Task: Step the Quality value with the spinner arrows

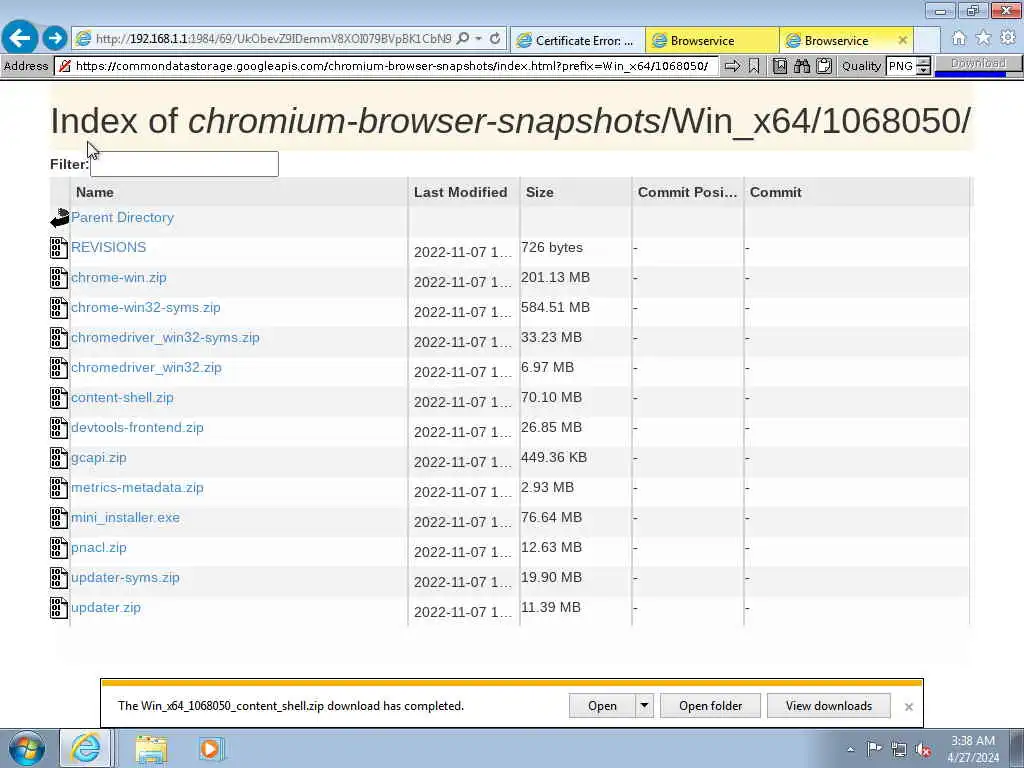Action: pyautogui.click(x=923, y=66)
